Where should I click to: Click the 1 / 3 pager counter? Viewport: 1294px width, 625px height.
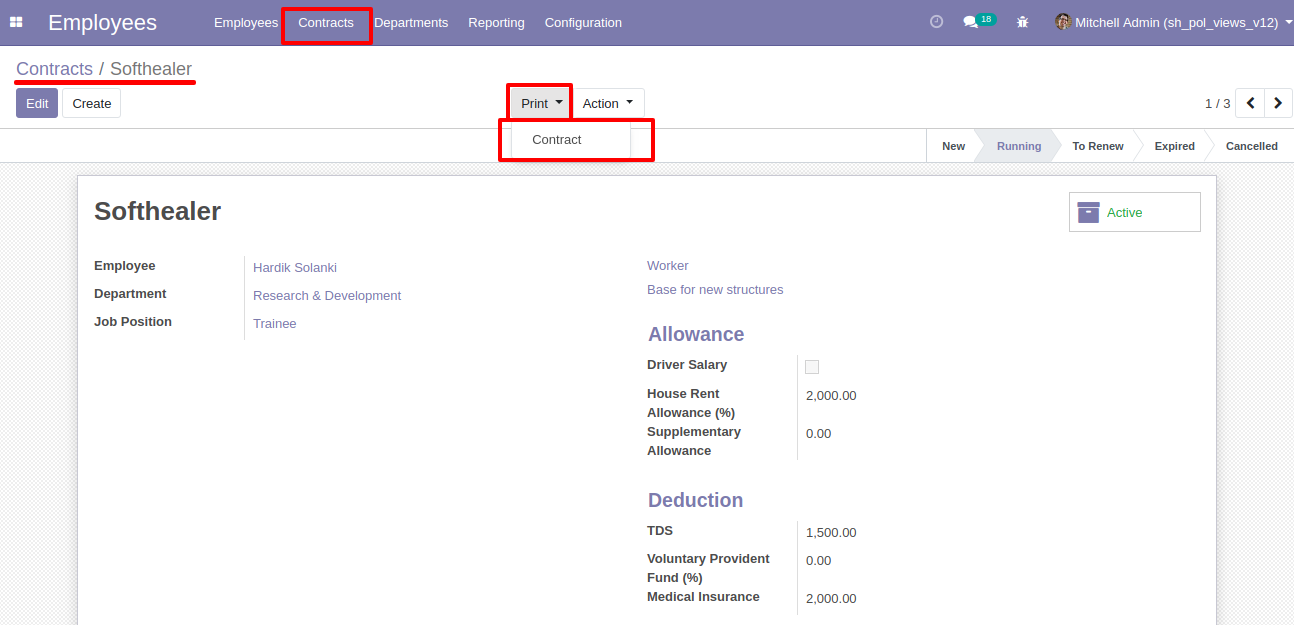pos(1217,103)
